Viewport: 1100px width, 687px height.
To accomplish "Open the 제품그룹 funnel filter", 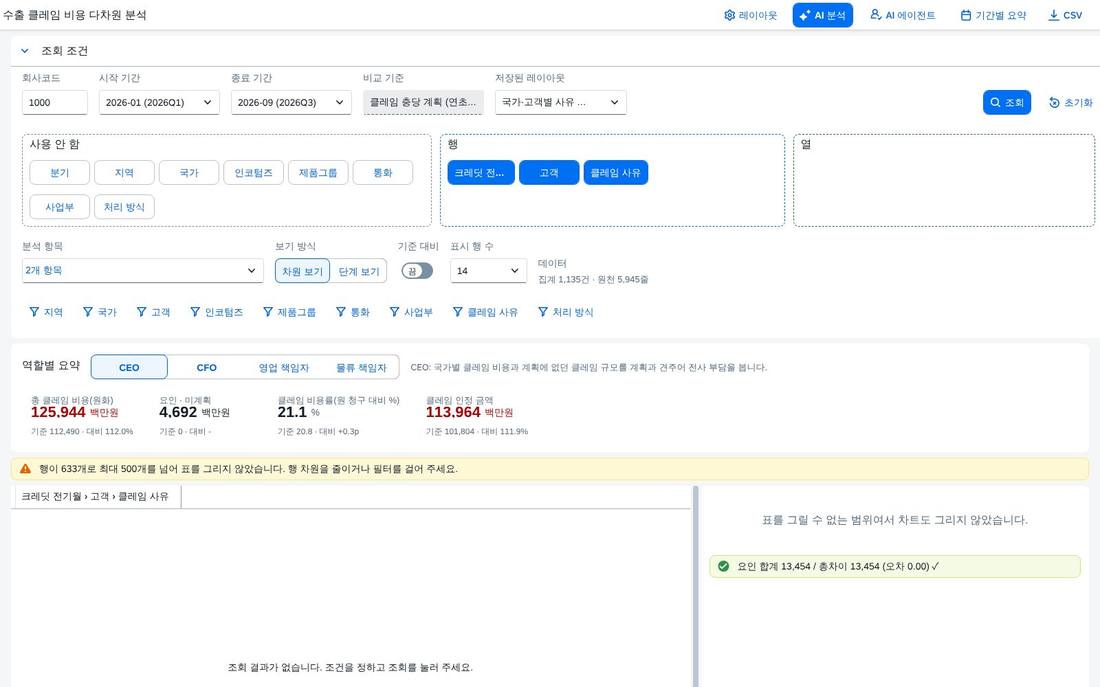I will [x=289, y=312].
